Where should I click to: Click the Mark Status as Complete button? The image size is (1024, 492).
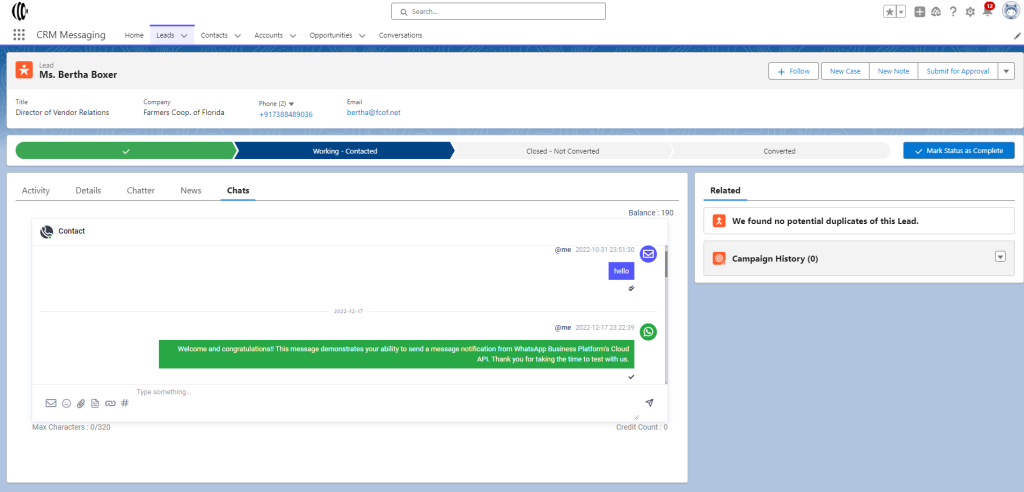click(959, 150)
